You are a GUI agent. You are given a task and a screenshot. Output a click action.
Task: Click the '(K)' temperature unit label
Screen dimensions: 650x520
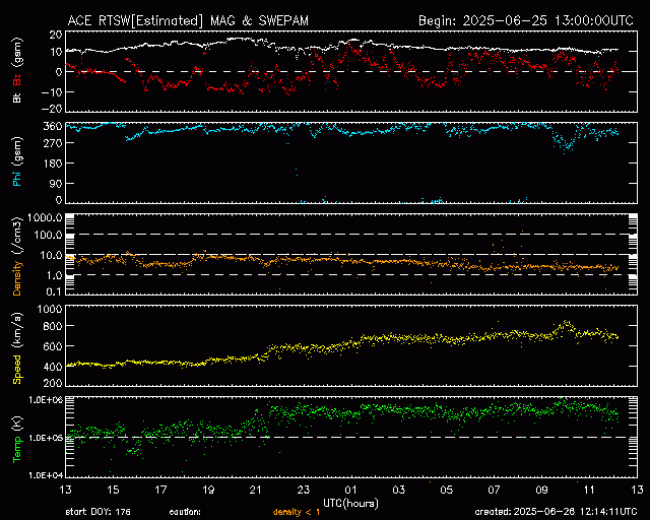click(x=17, y=424)
